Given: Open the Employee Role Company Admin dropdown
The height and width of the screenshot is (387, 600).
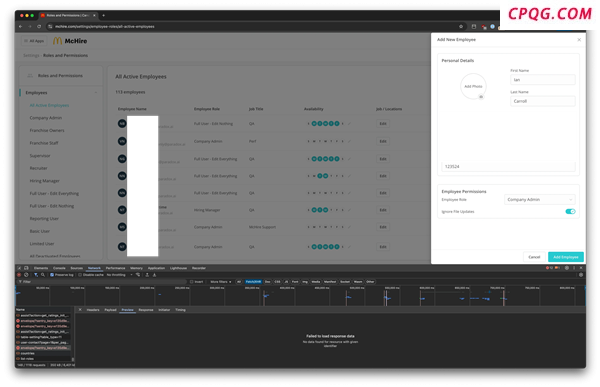Looking at the screenshot, I should pos(540,199).
